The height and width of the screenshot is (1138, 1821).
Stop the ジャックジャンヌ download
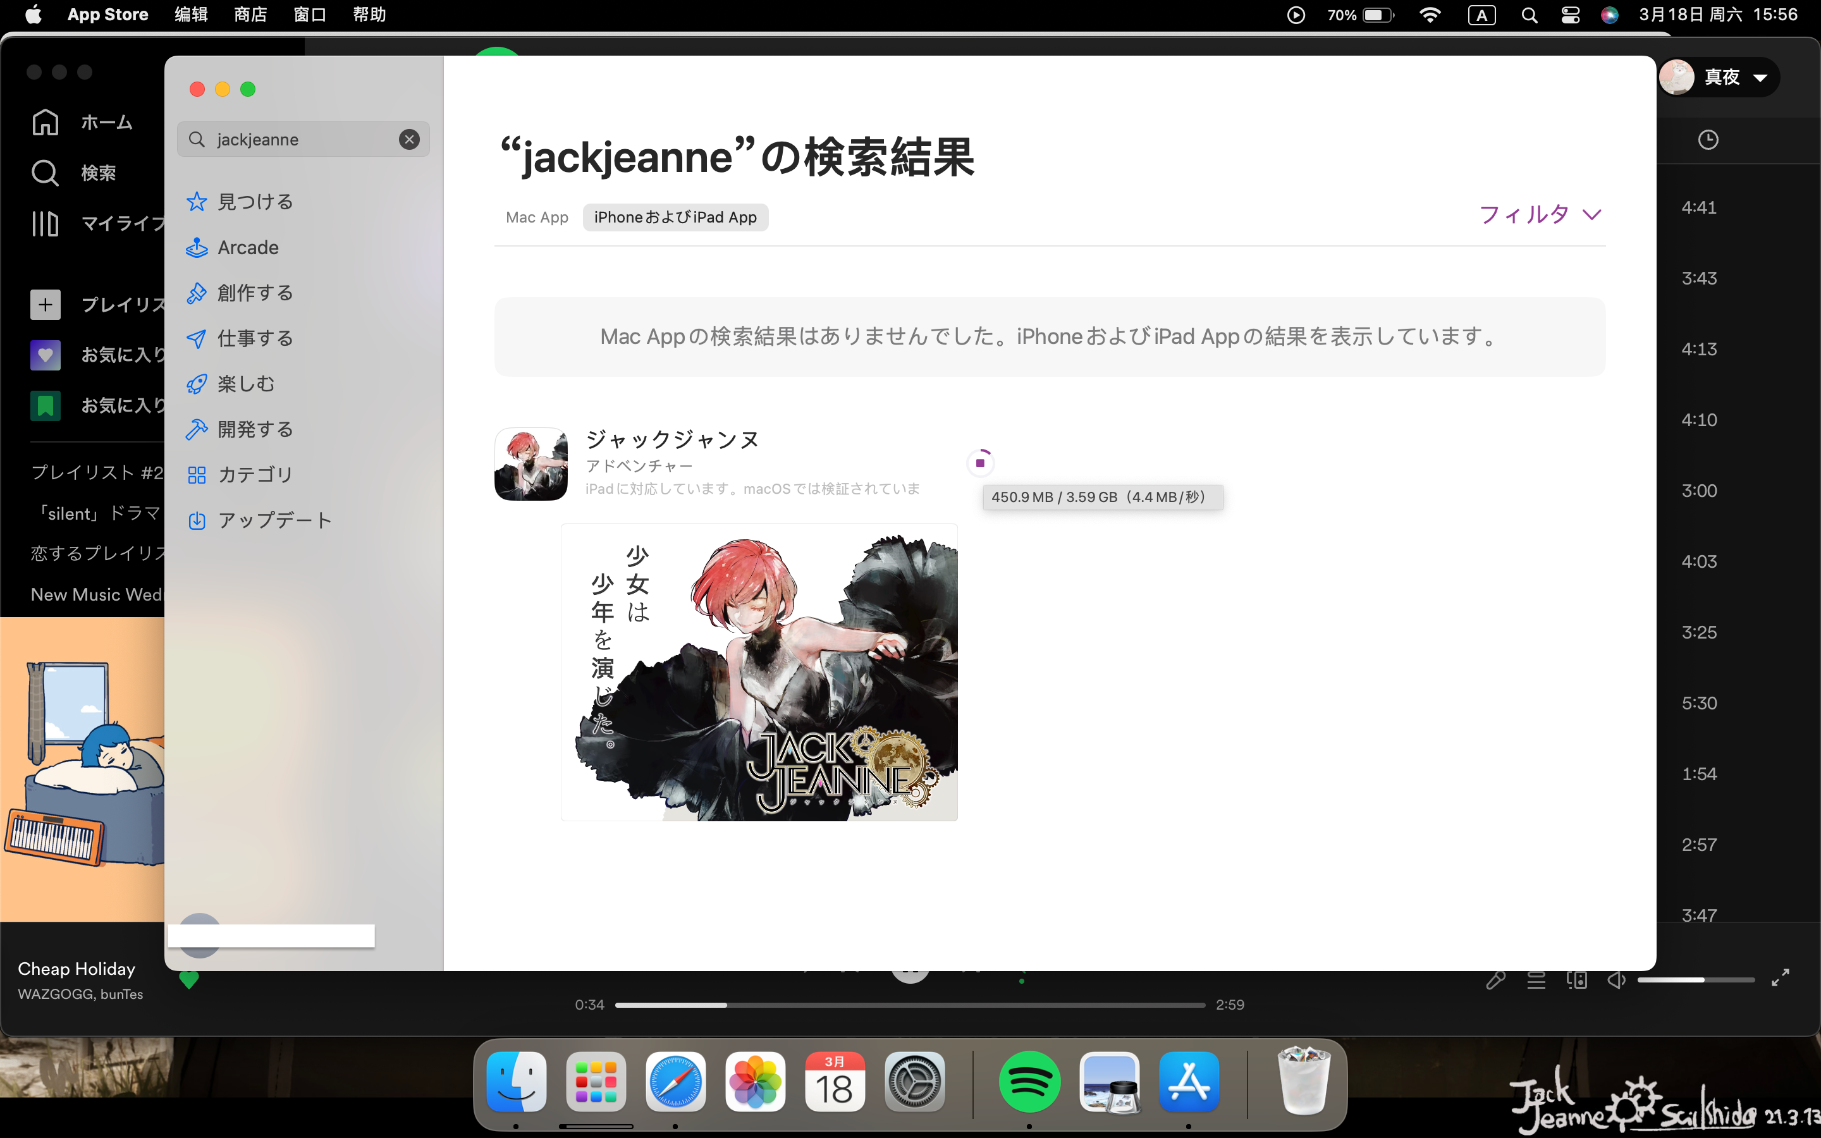[980, 463]
